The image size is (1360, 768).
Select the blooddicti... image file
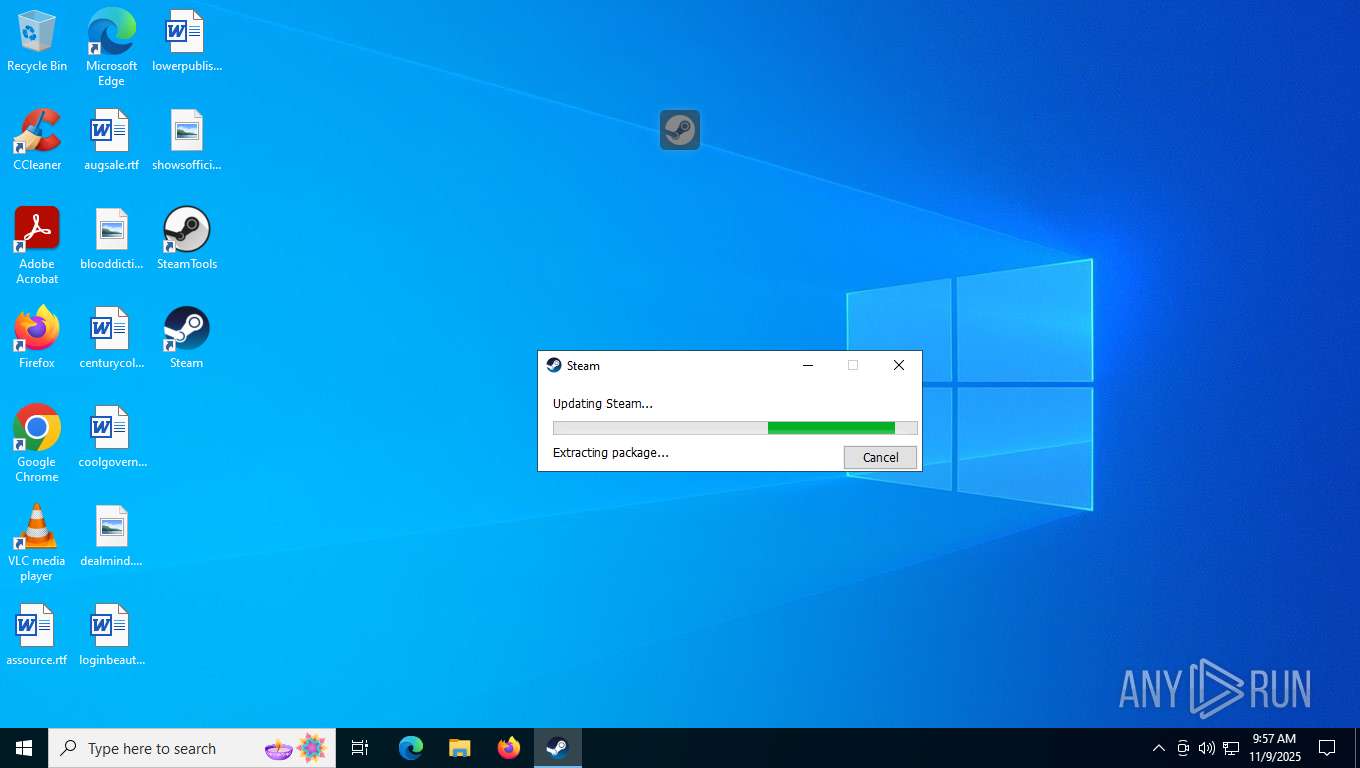tap(111, 239)
